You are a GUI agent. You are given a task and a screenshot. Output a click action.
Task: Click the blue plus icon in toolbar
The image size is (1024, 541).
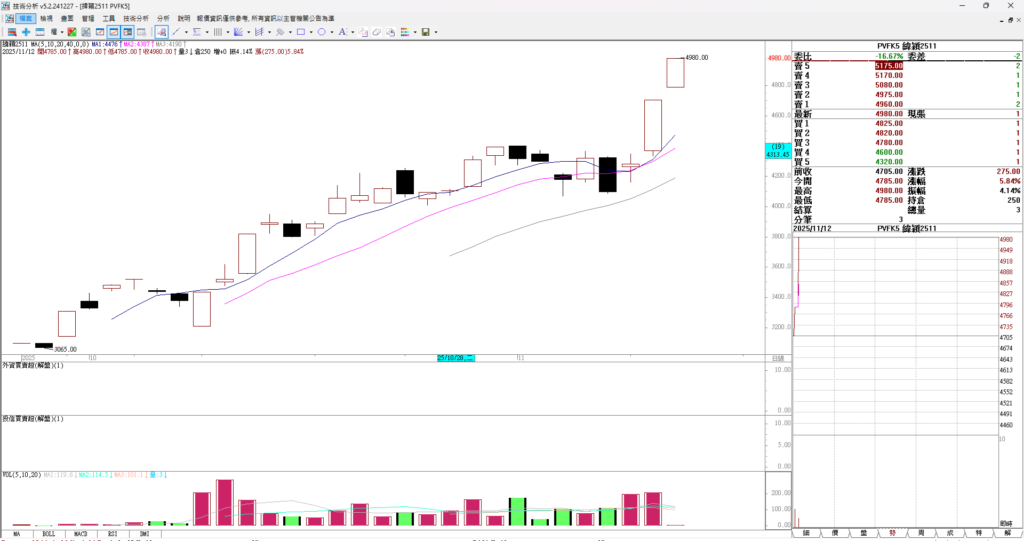(x=26, y=32)
